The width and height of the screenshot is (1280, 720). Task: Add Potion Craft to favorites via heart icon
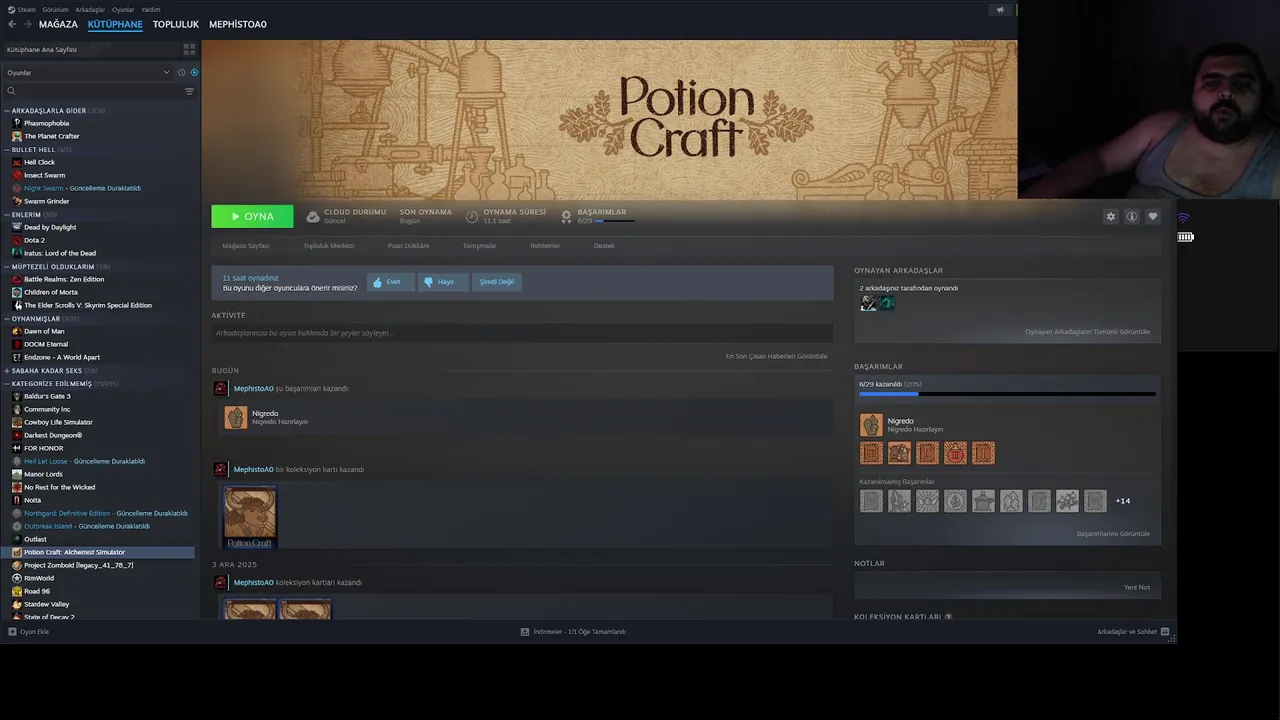pos(1152,216)
